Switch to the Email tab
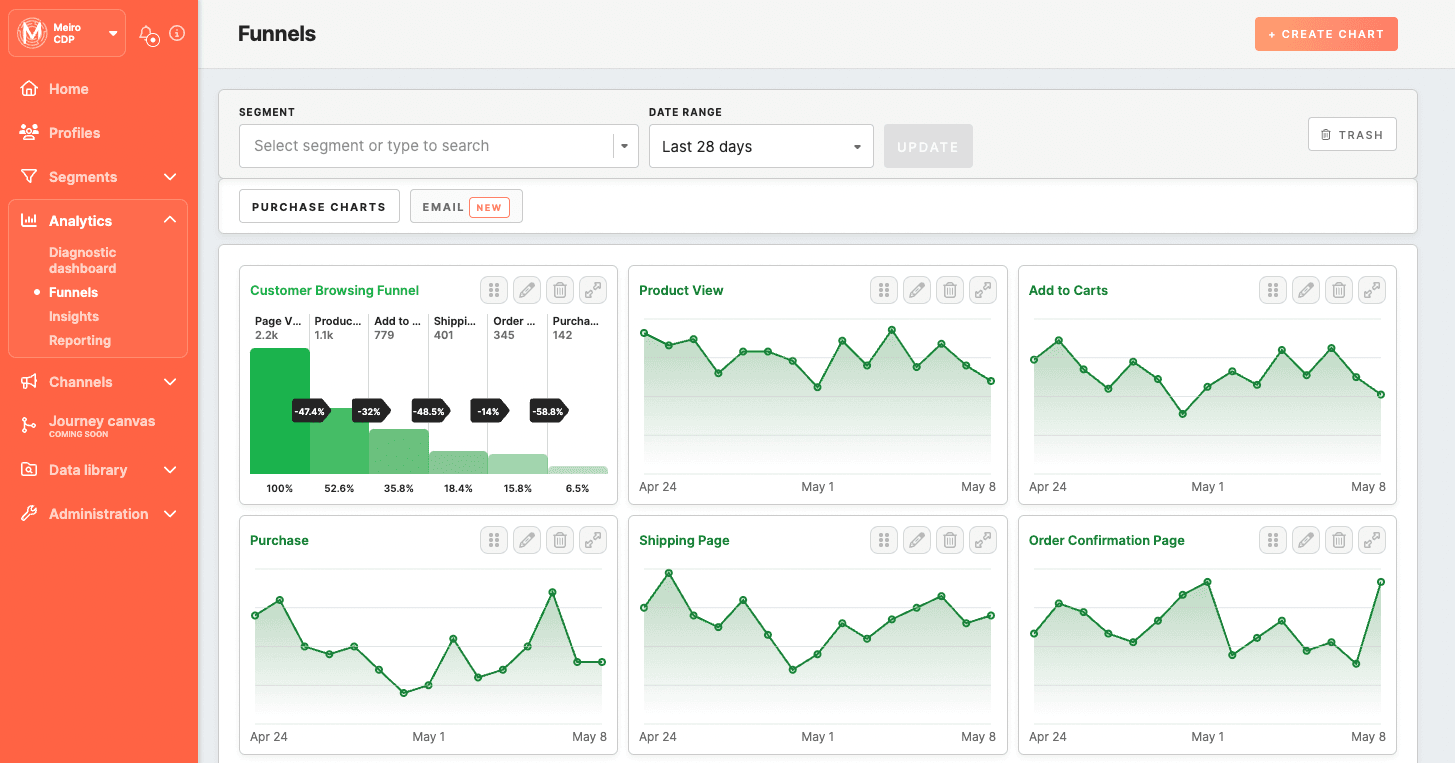Viewport: 1455px width, 763px height. (x=465, y=206)
